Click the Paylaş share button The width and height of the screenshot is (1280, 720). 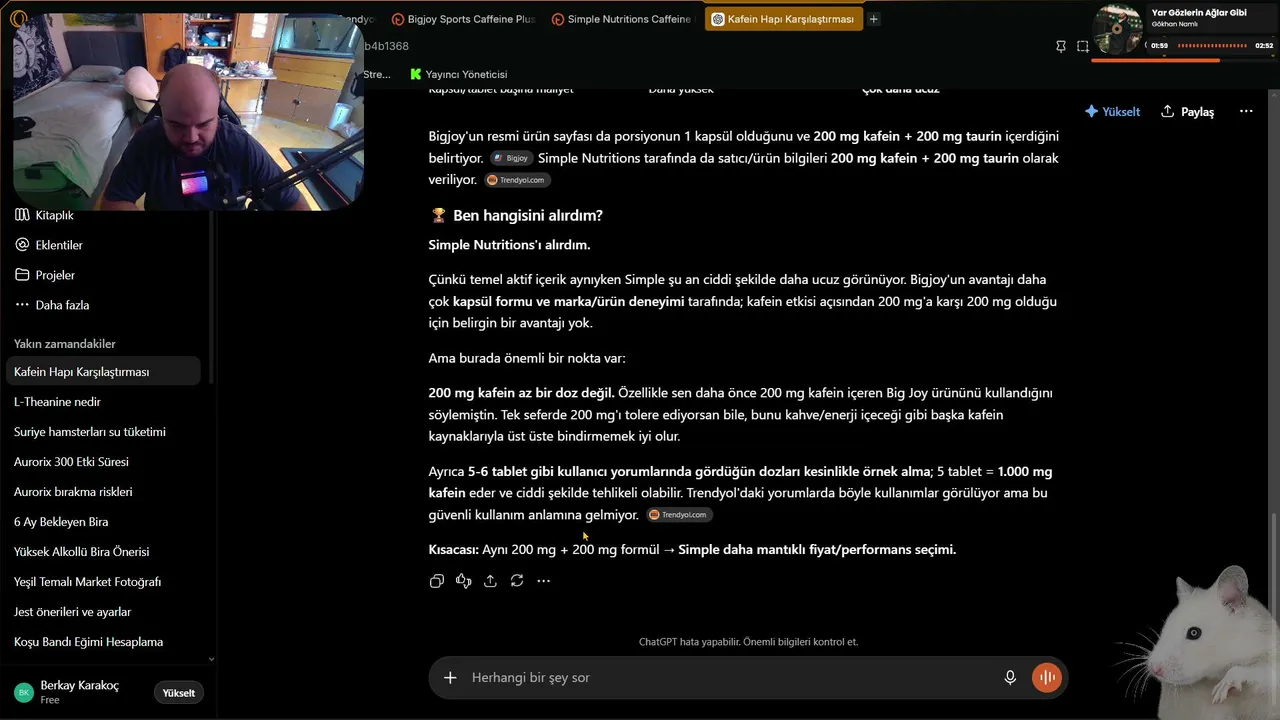tap(1187, 112)
